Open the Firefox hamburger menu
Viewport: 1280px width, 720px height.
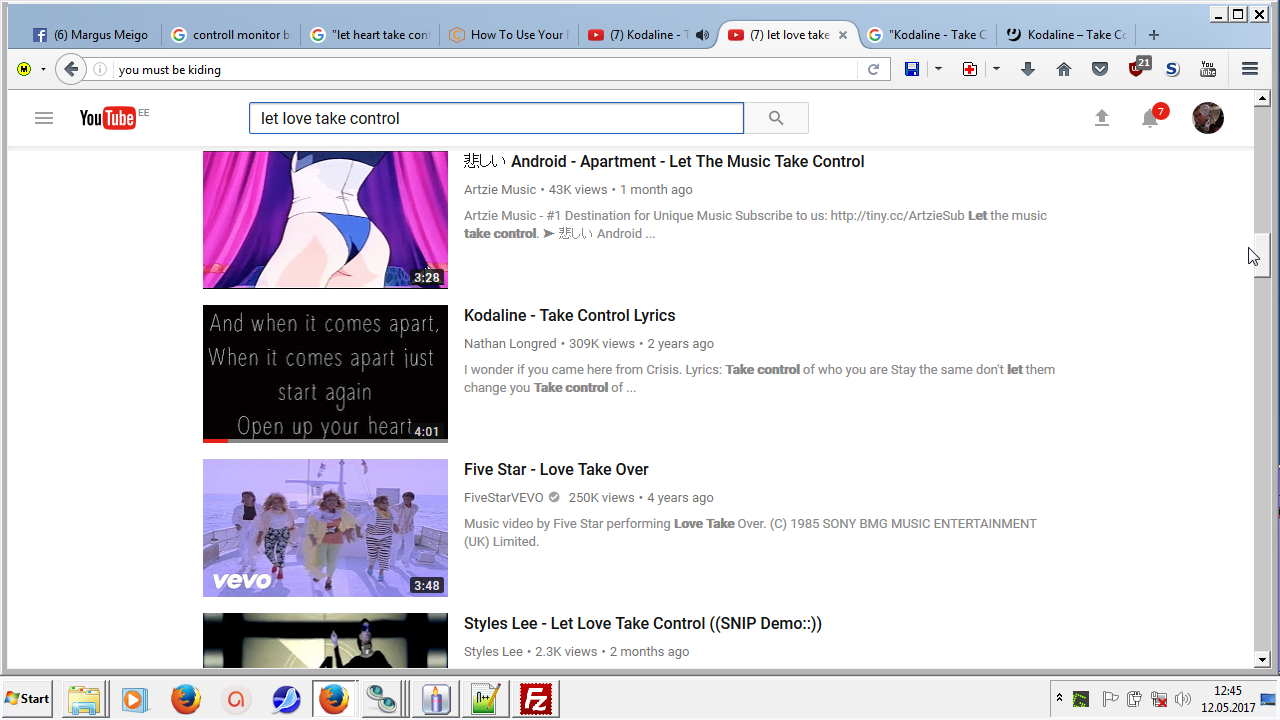1250,69
